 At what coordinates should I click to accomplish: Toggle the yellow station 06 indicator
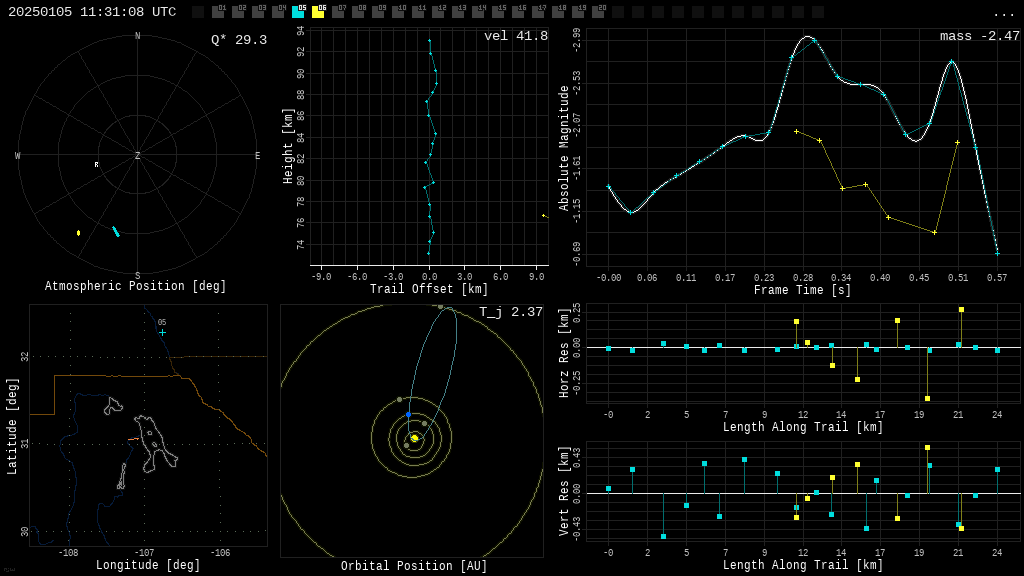318,12
